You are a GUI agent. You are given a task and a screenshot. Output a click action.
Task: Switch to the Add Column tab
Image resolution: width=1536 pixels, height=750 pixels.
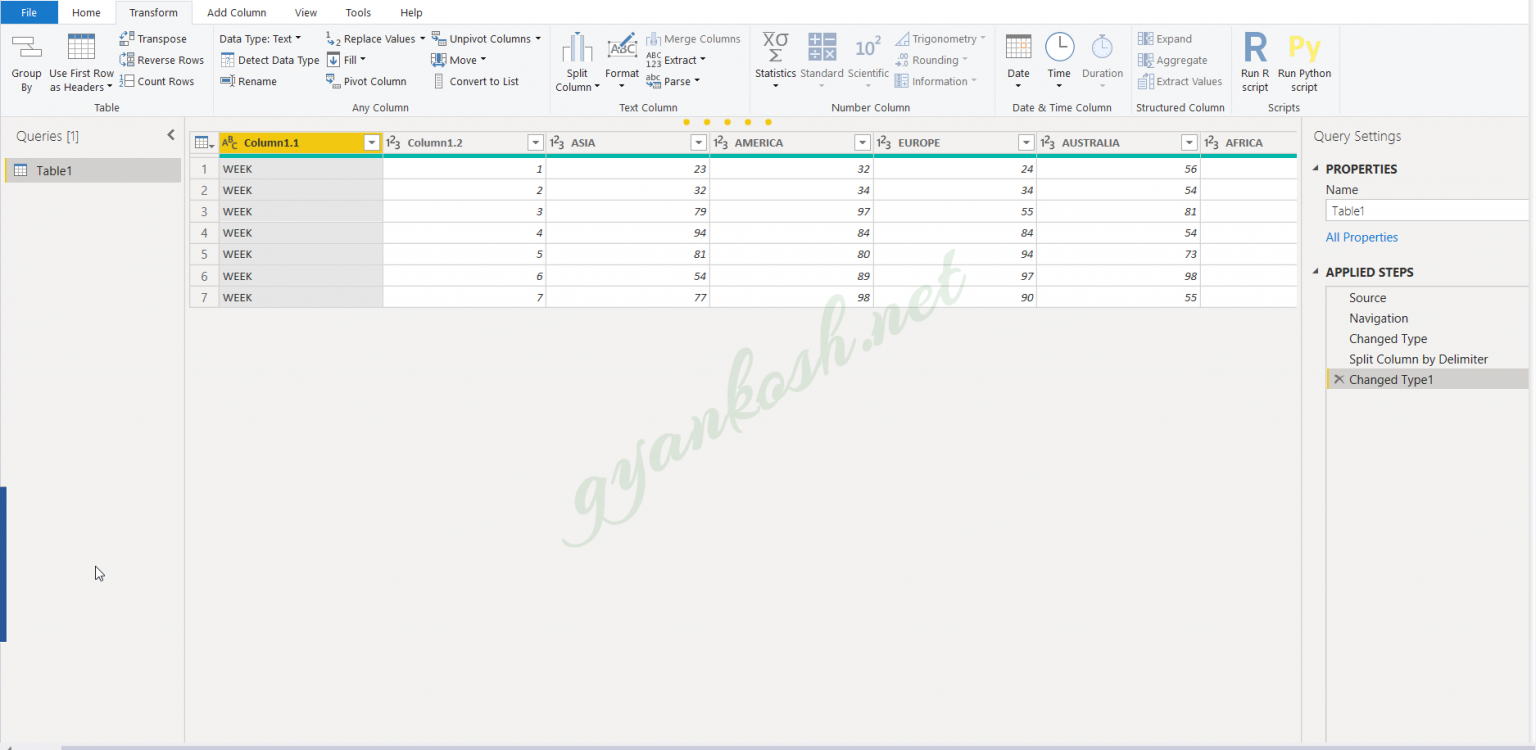coord(236,12)
